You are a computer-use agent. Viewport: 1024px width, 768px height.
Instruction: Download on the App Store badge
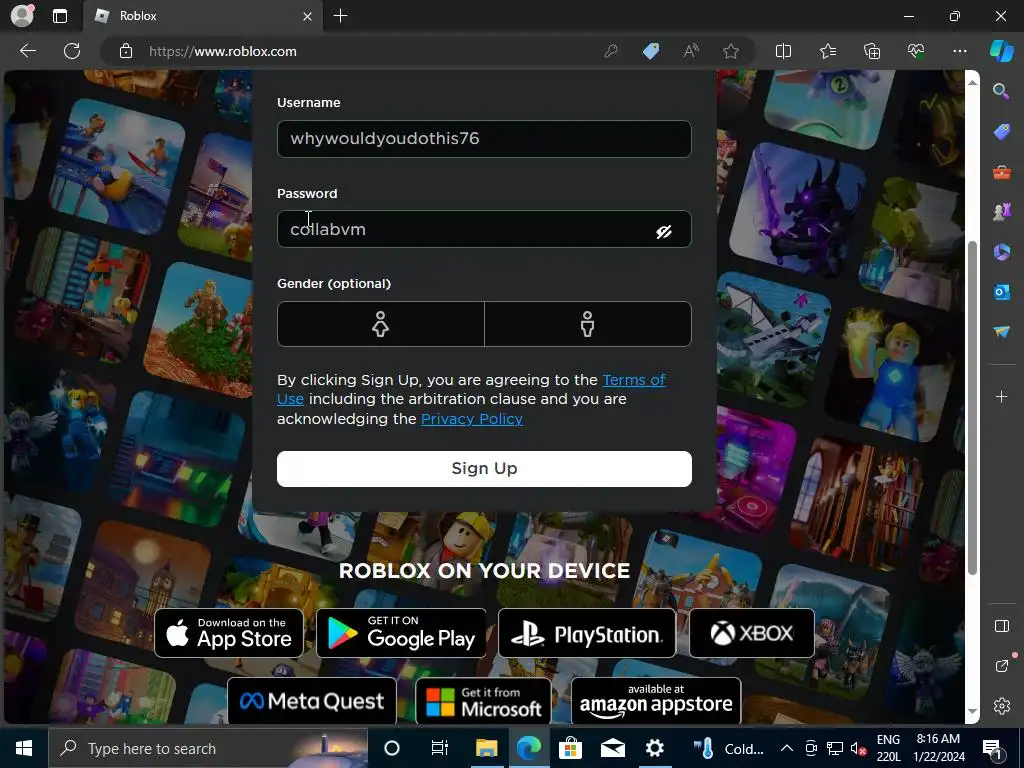click(x=229, y=633)
